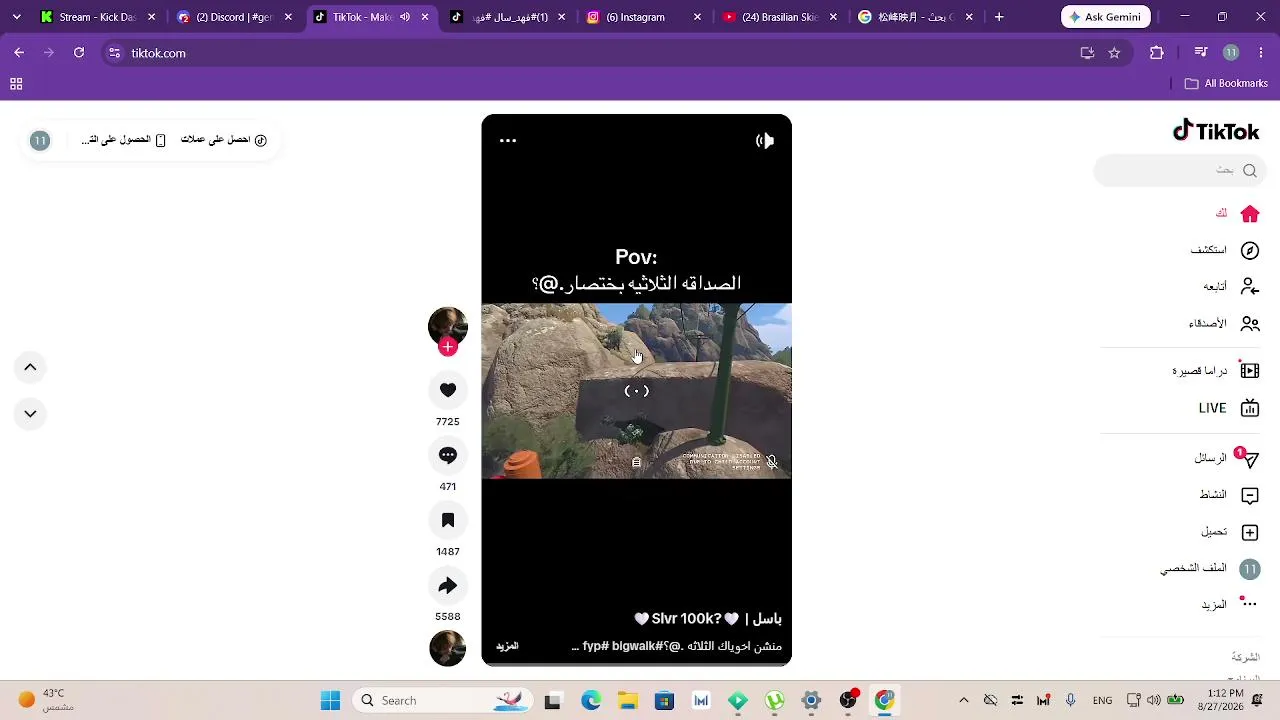
Task: Mute the TikTok tab via its speaker icon
Action: tap(405, 17)
